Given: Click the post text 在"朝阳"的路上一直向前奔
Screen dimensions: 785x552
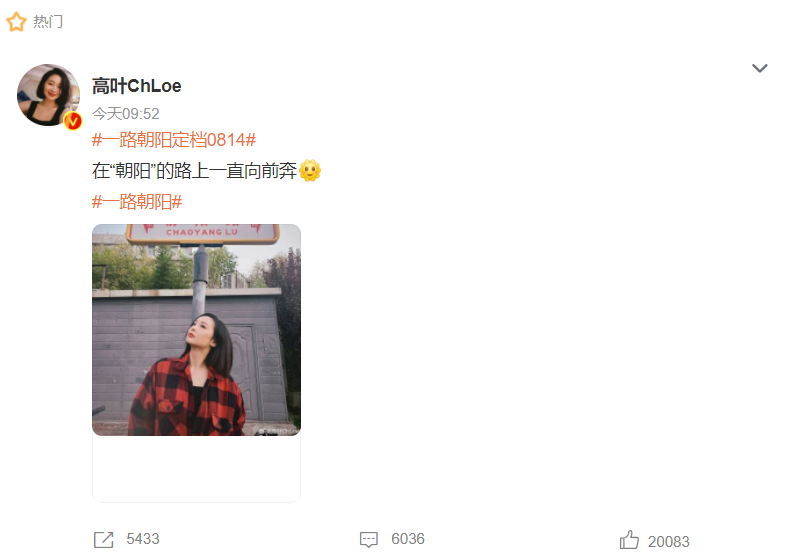Looking at the screenshot, I should pos(195,171).
